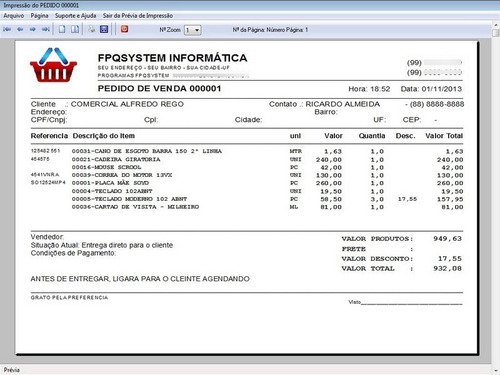500x375 pixels.
Task: Open the Página menu
Action: (39, 16)
